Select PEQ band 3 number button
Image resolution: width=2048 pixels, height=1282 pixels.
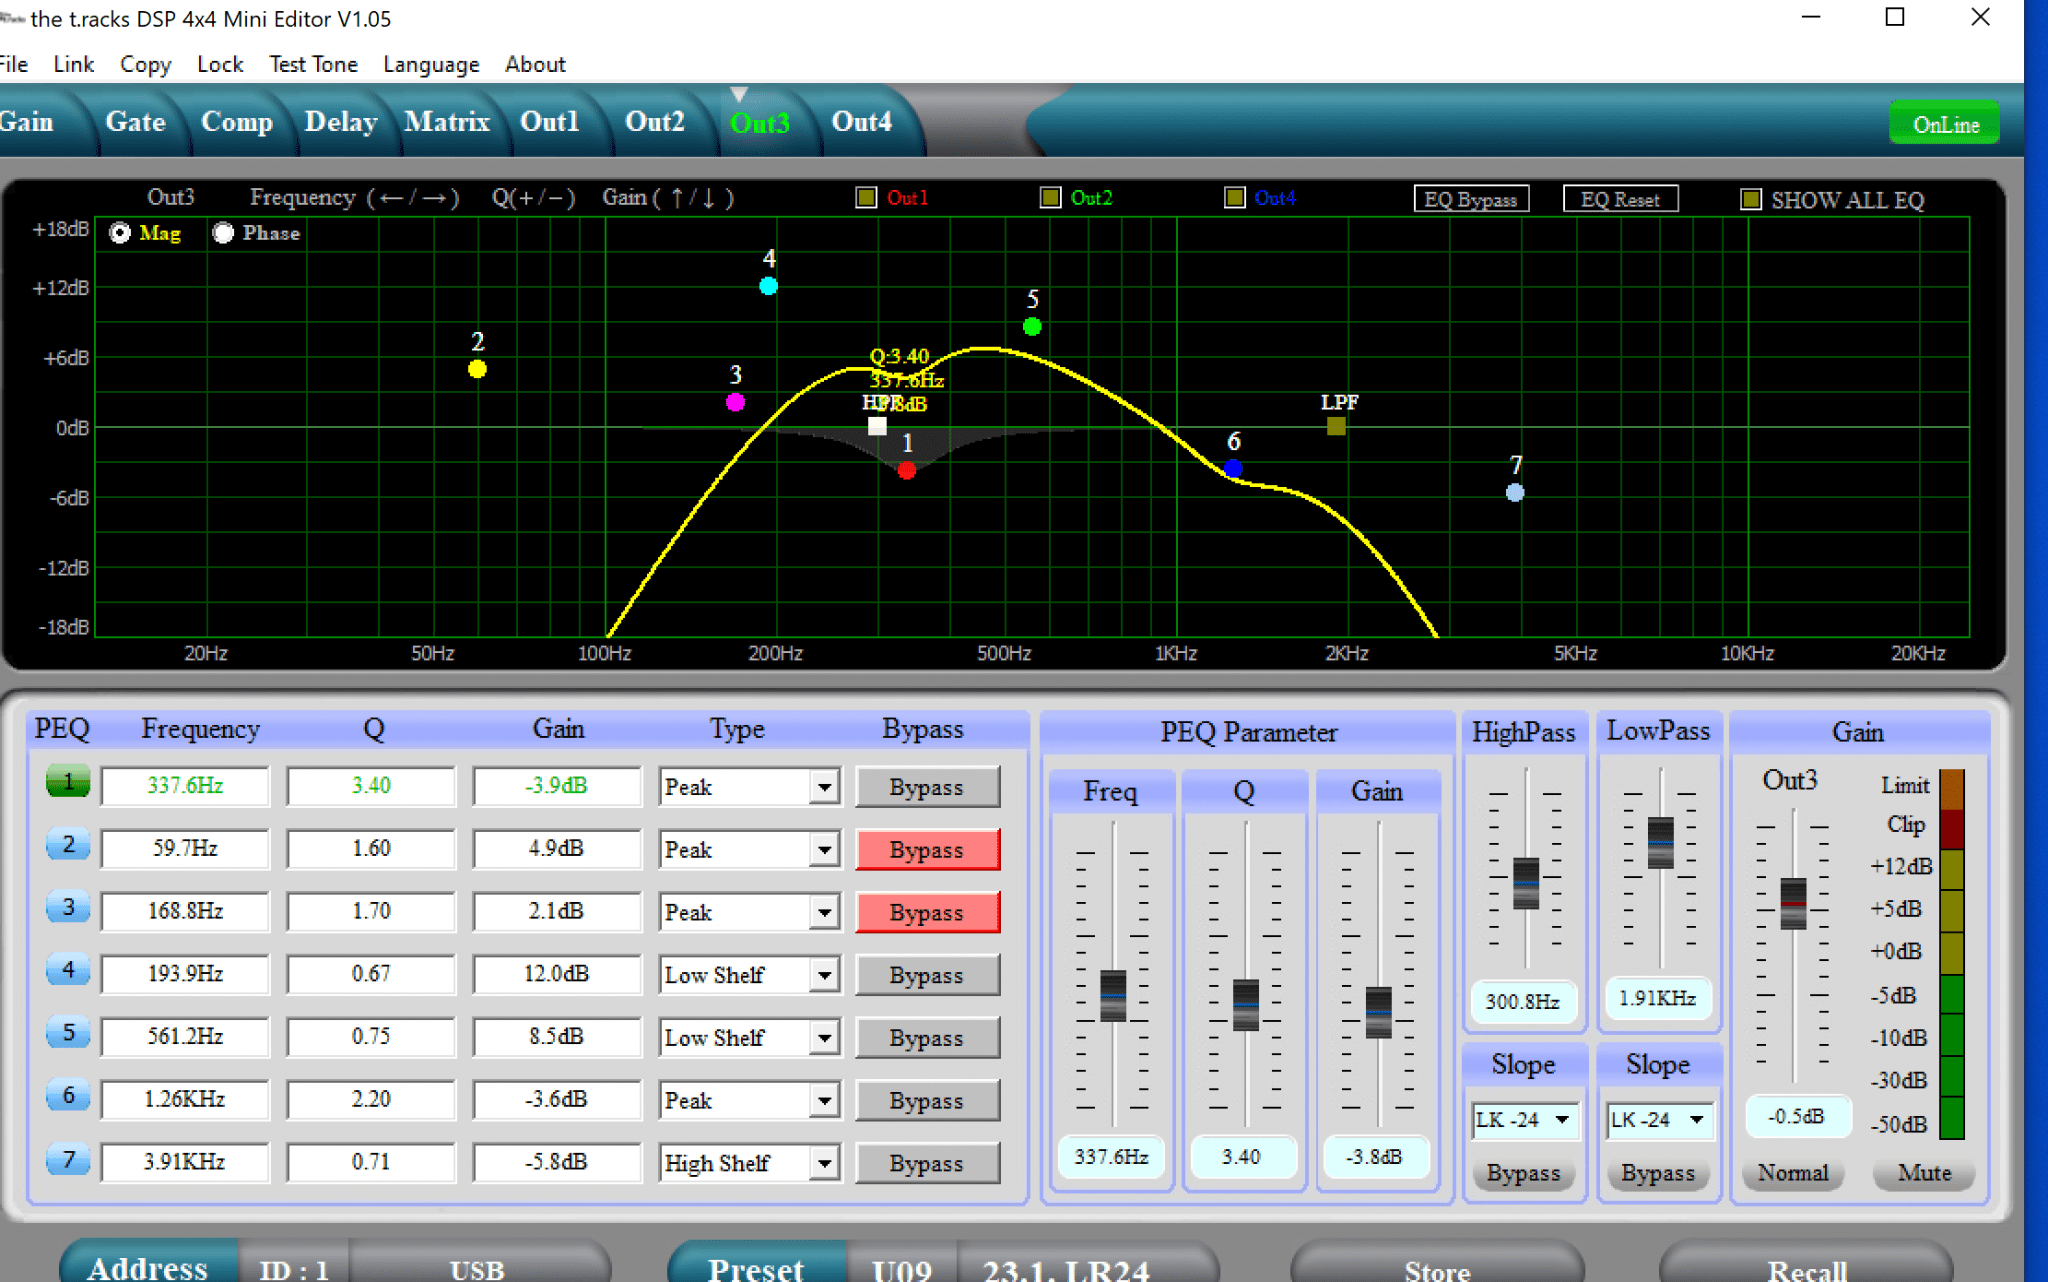coord(68,908)
